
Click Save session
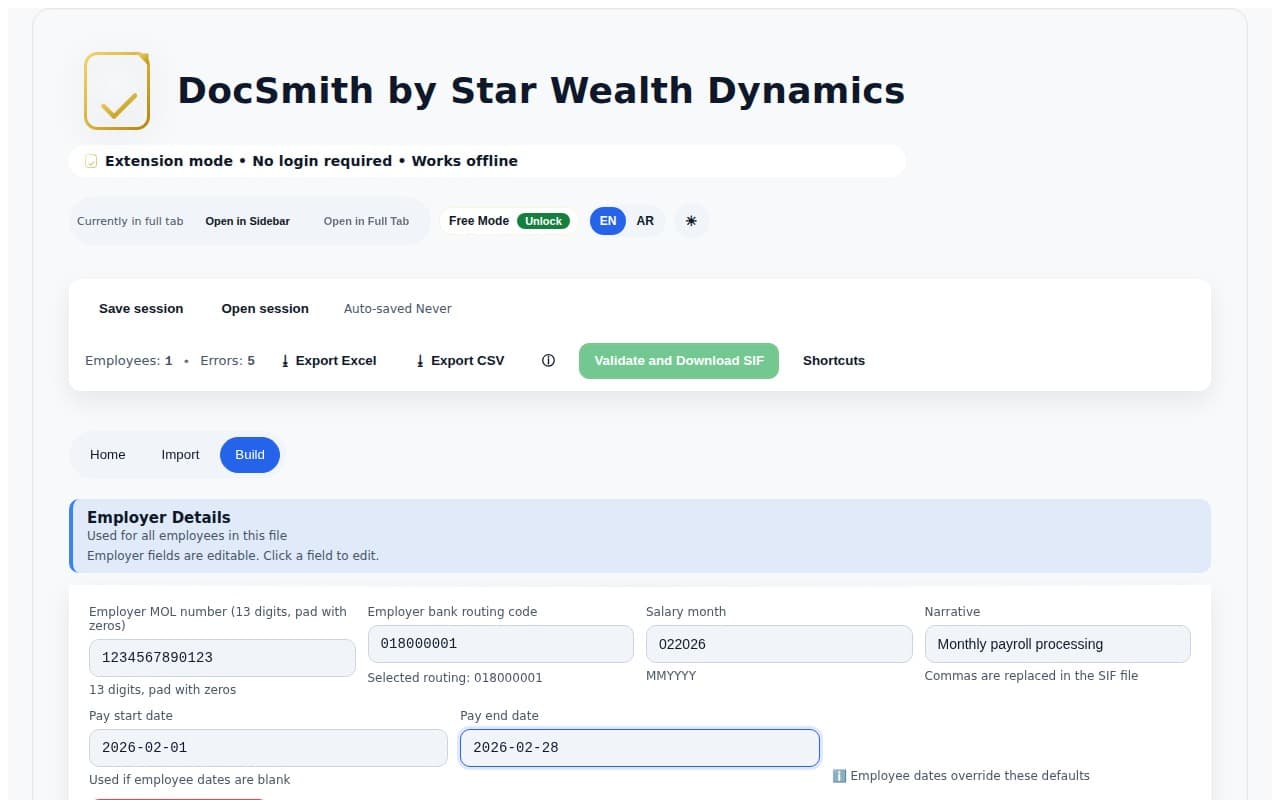(141, 309)
